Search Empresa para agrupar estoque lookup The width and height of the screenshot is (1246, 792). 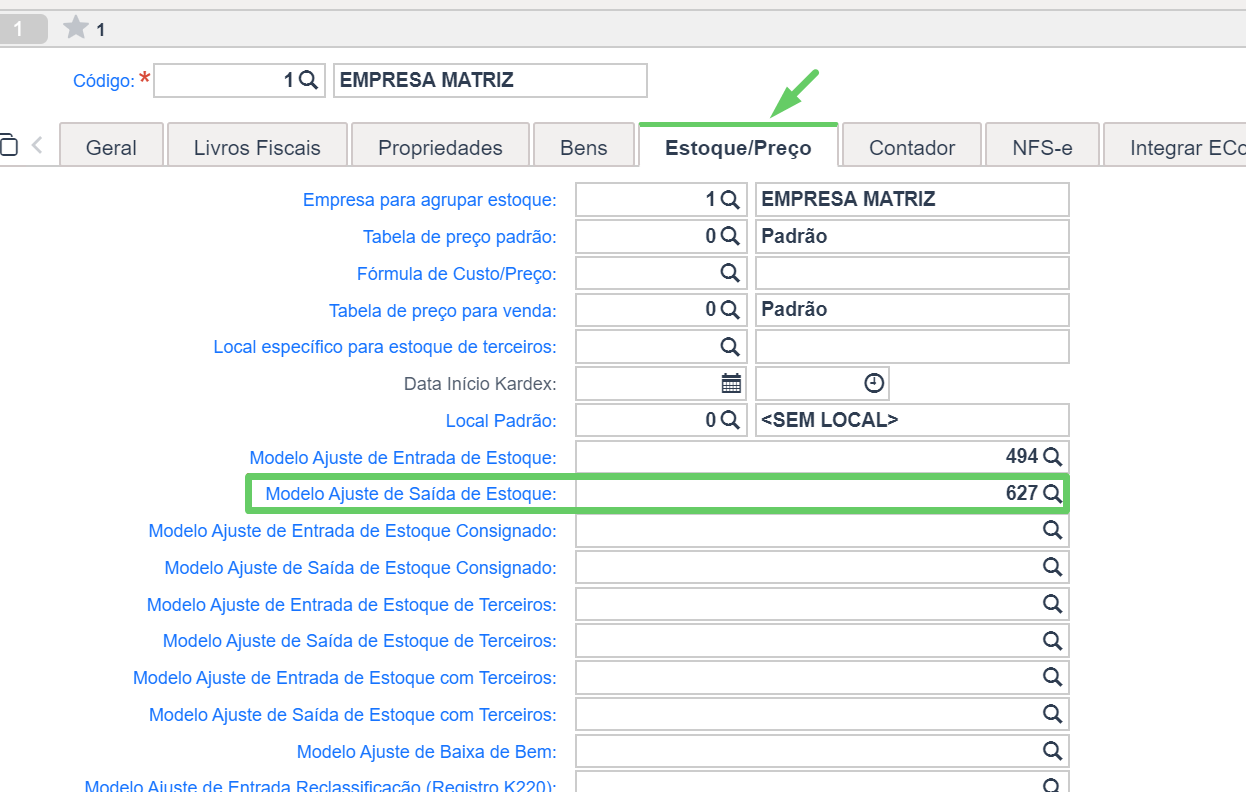click(730, 200)
